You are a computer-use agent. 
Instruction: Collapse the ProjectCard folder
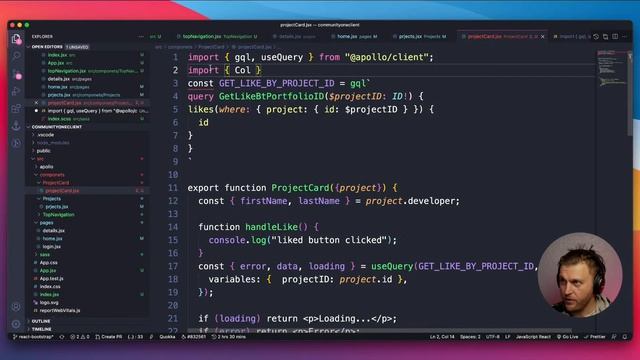[x=56, y=182]
